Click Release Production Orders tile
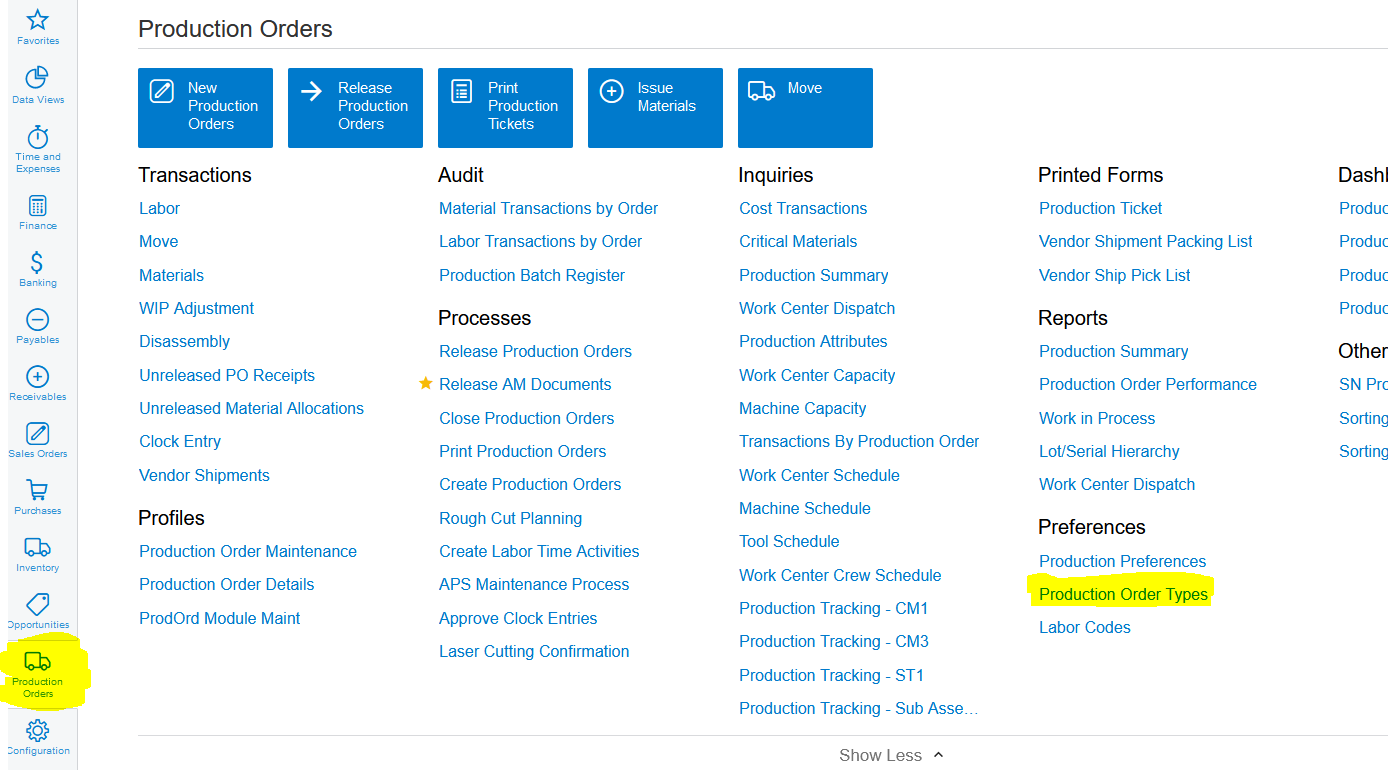This screenshot has height=770, width=1388. (355, 107)
